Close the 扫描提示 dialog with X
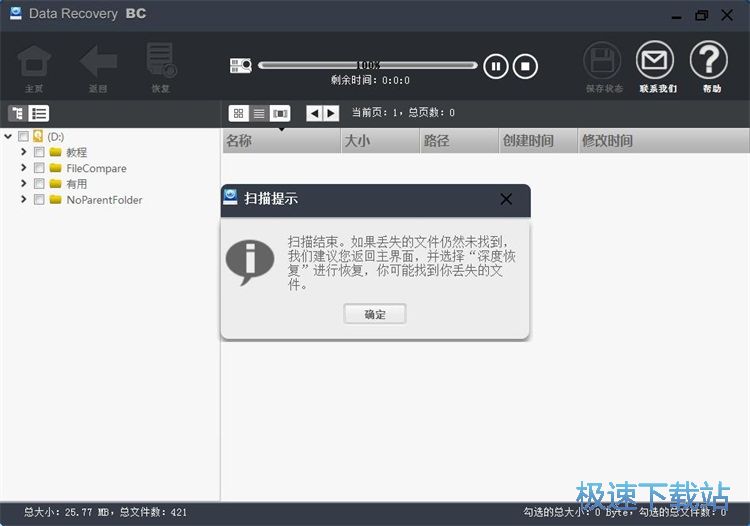Viewport: 750px width, 526px height. coord(506,199)
